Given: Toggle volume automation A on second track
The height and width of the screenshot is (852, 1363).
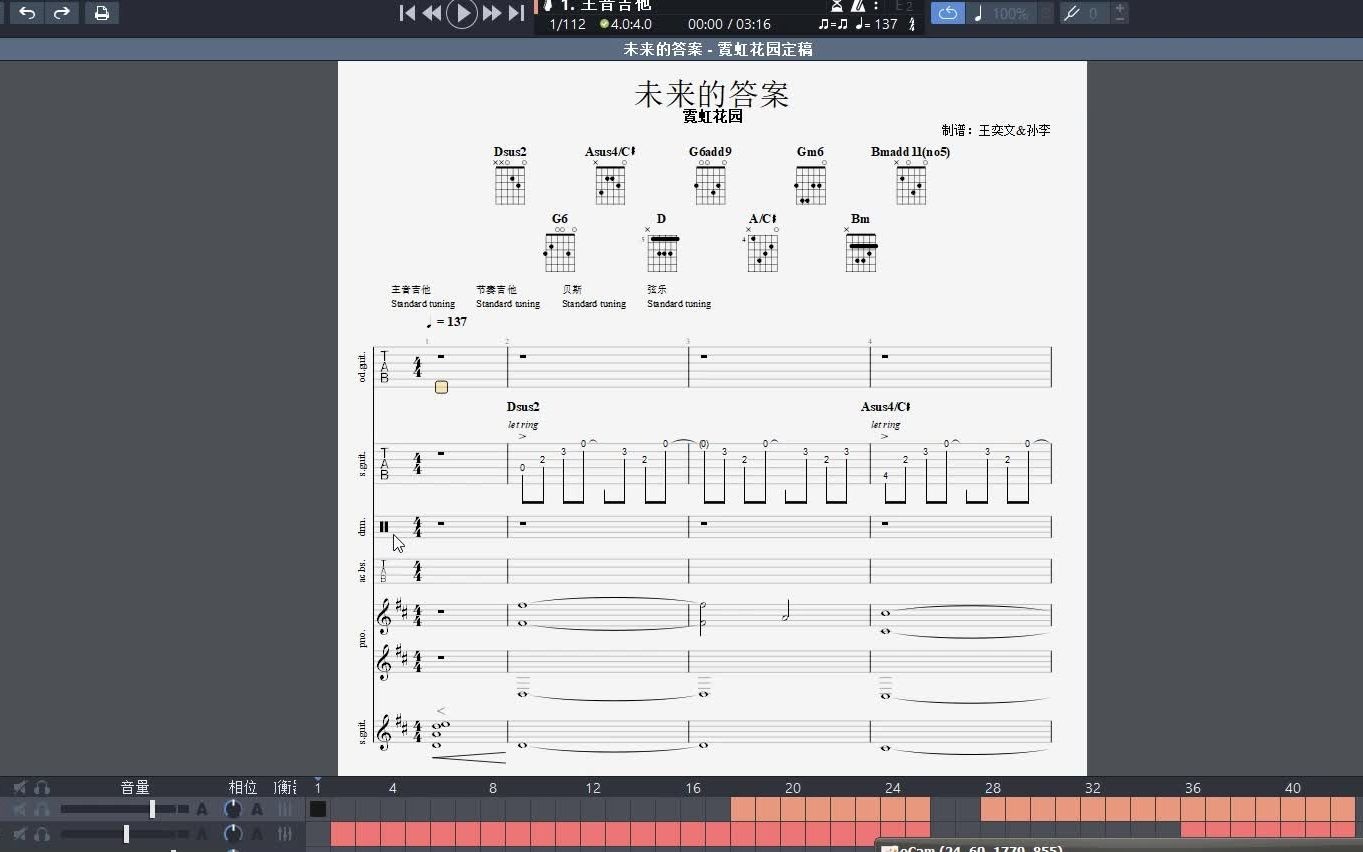Looking at the screenshot, I should tap(202, 833).
